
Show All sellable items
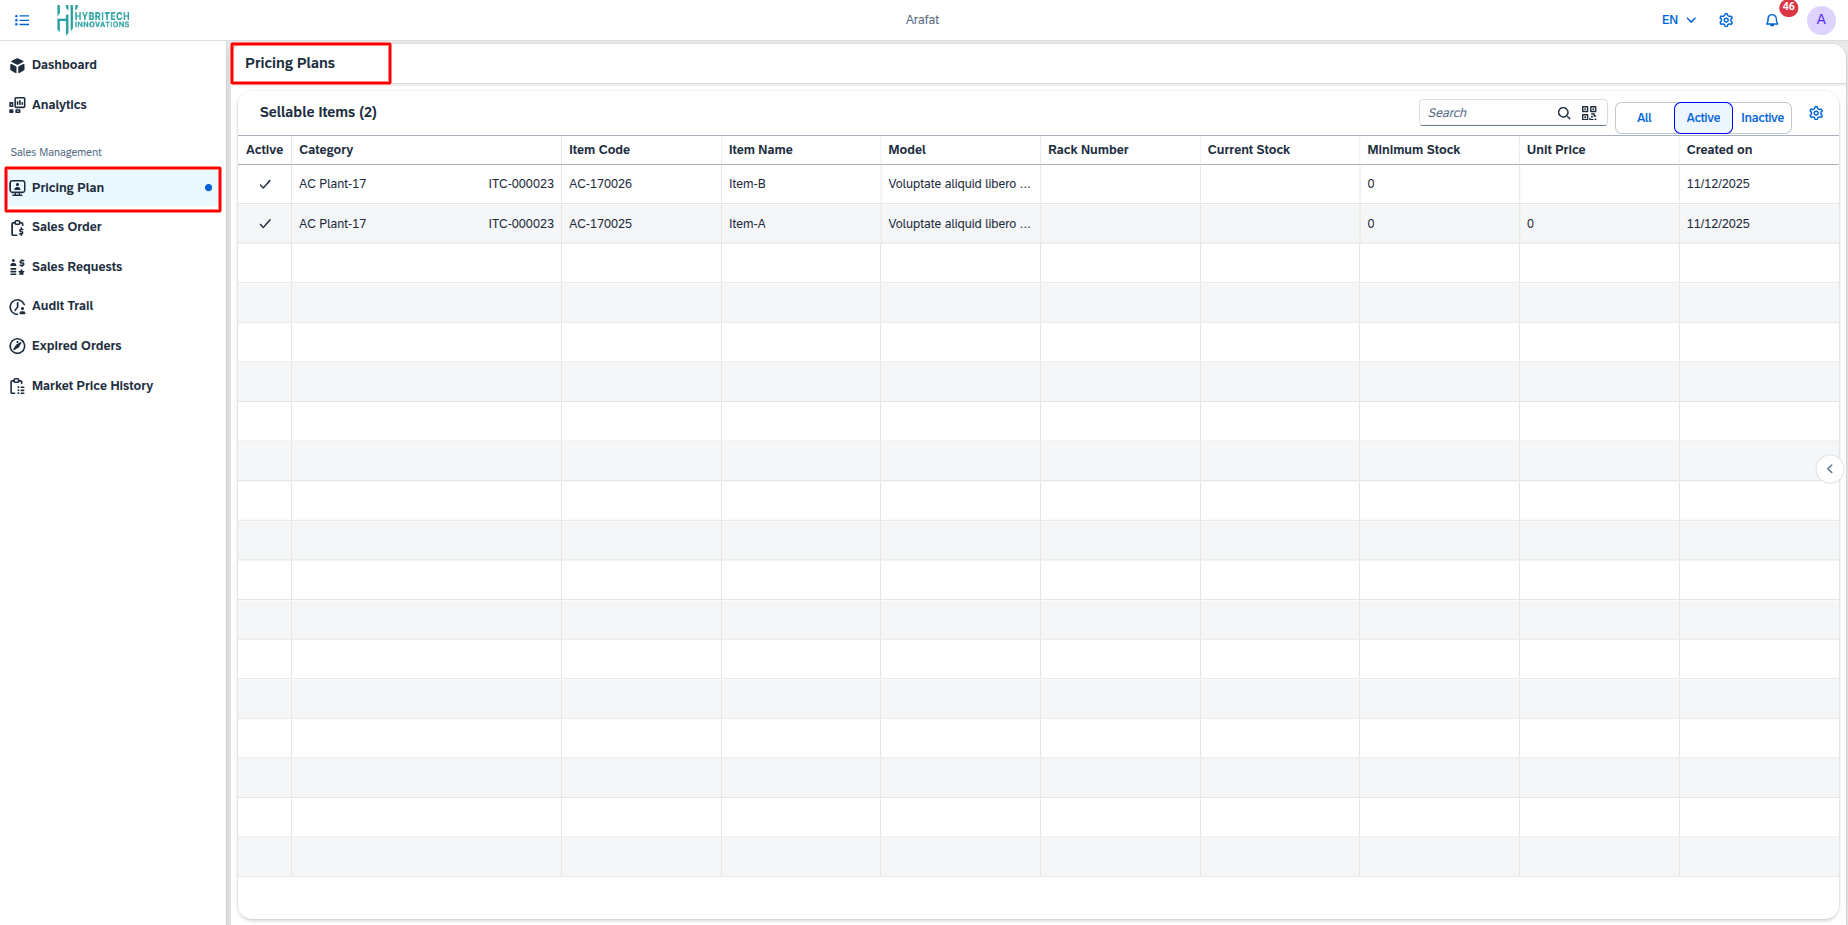tap(1643, 117)
